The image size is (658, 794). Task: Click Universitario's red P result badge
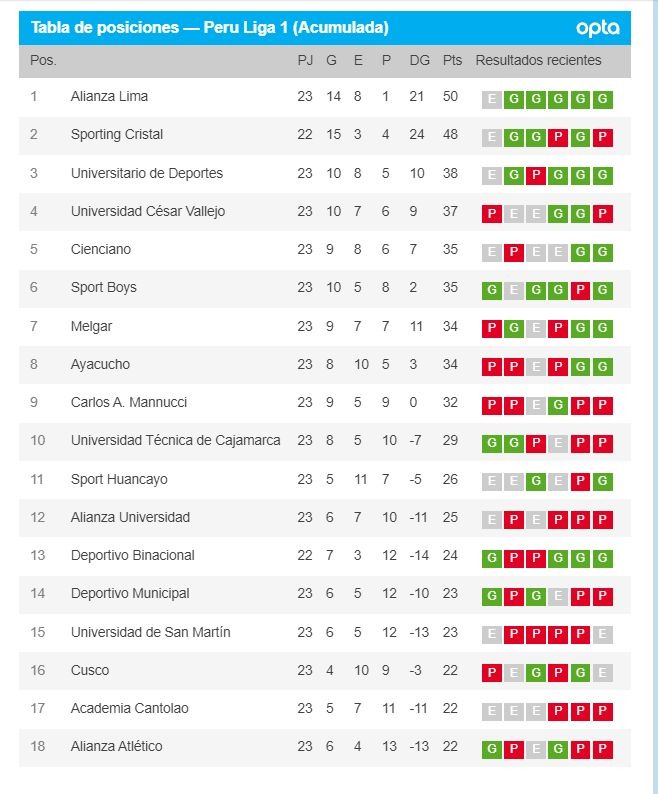pyautogui.click(x=535, y=176)
